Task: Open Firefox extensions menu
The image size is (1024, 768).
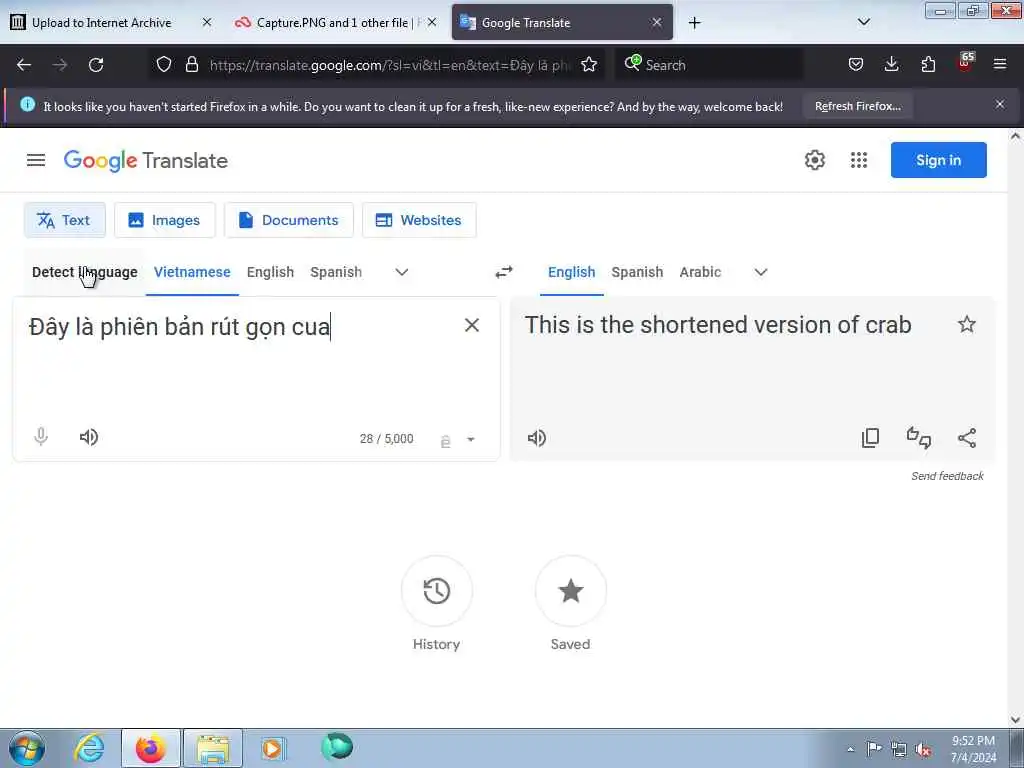Action: (x=928, y=65)
